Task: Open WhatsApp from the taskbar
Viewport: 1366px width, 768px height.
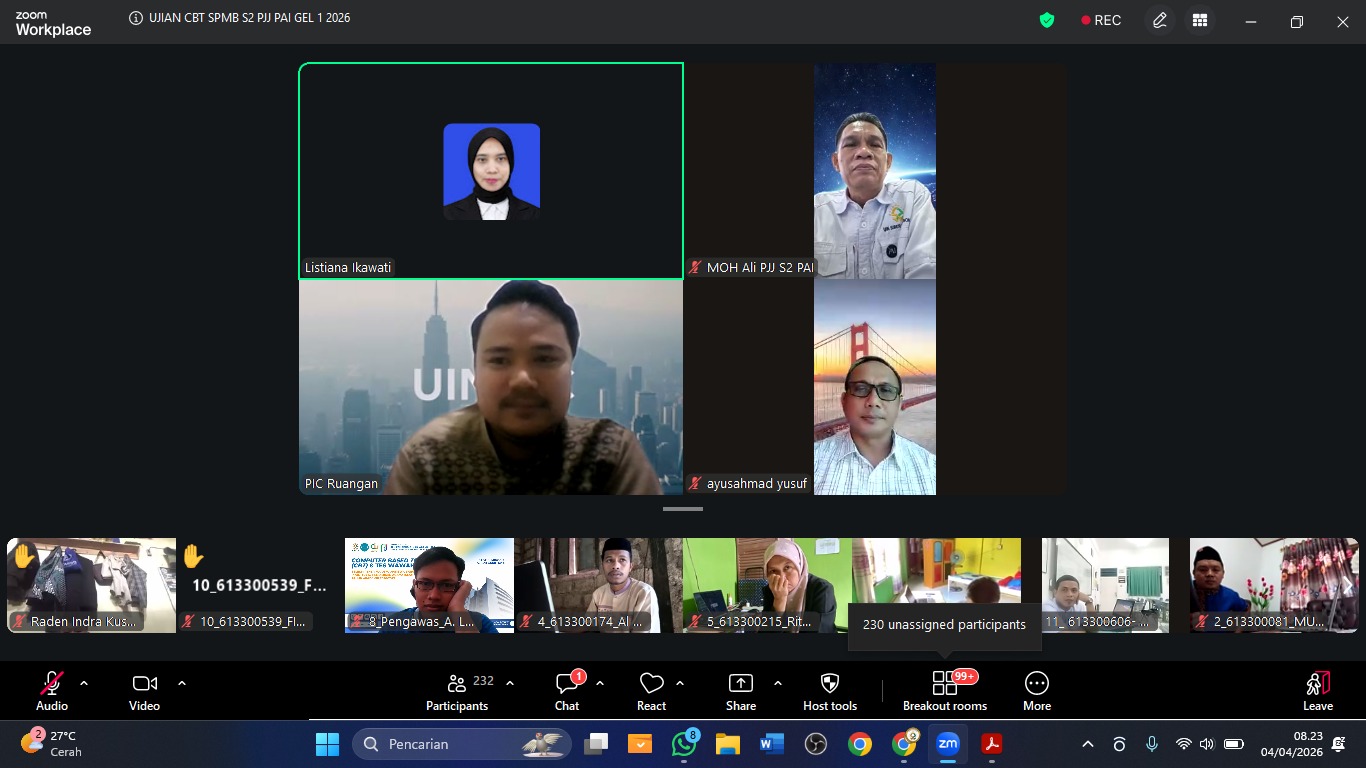Action: point(685,744)
